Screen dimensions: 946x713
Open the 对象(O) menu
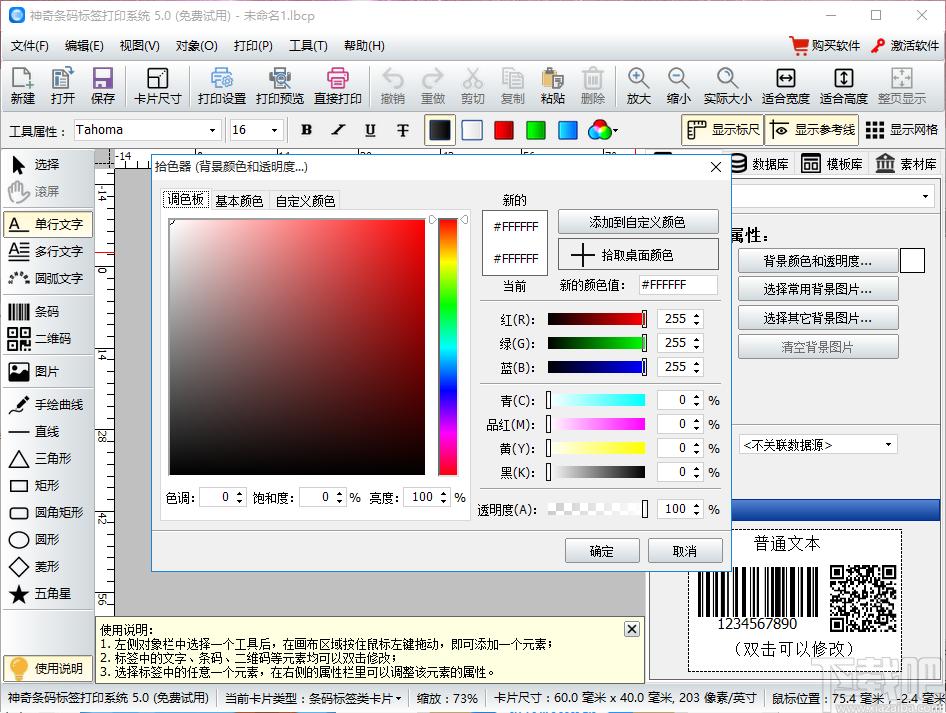pyautogui.click(x=197, y=46)
